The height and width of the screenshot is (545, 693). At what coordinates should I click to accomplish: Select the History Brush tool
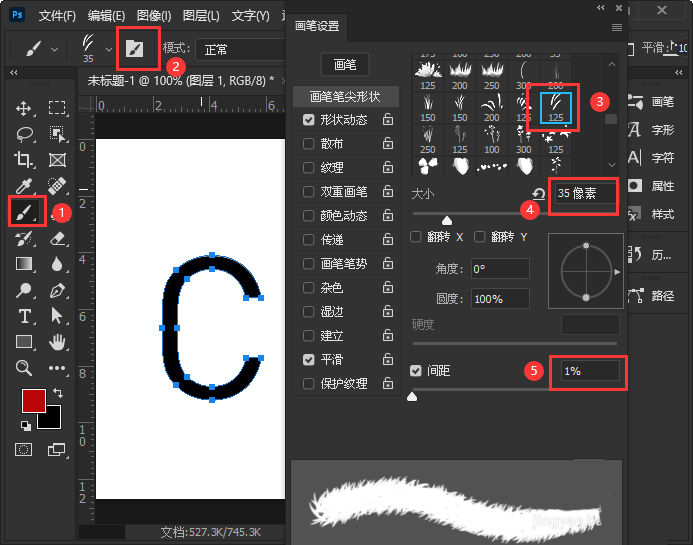(x=23, y=238)
